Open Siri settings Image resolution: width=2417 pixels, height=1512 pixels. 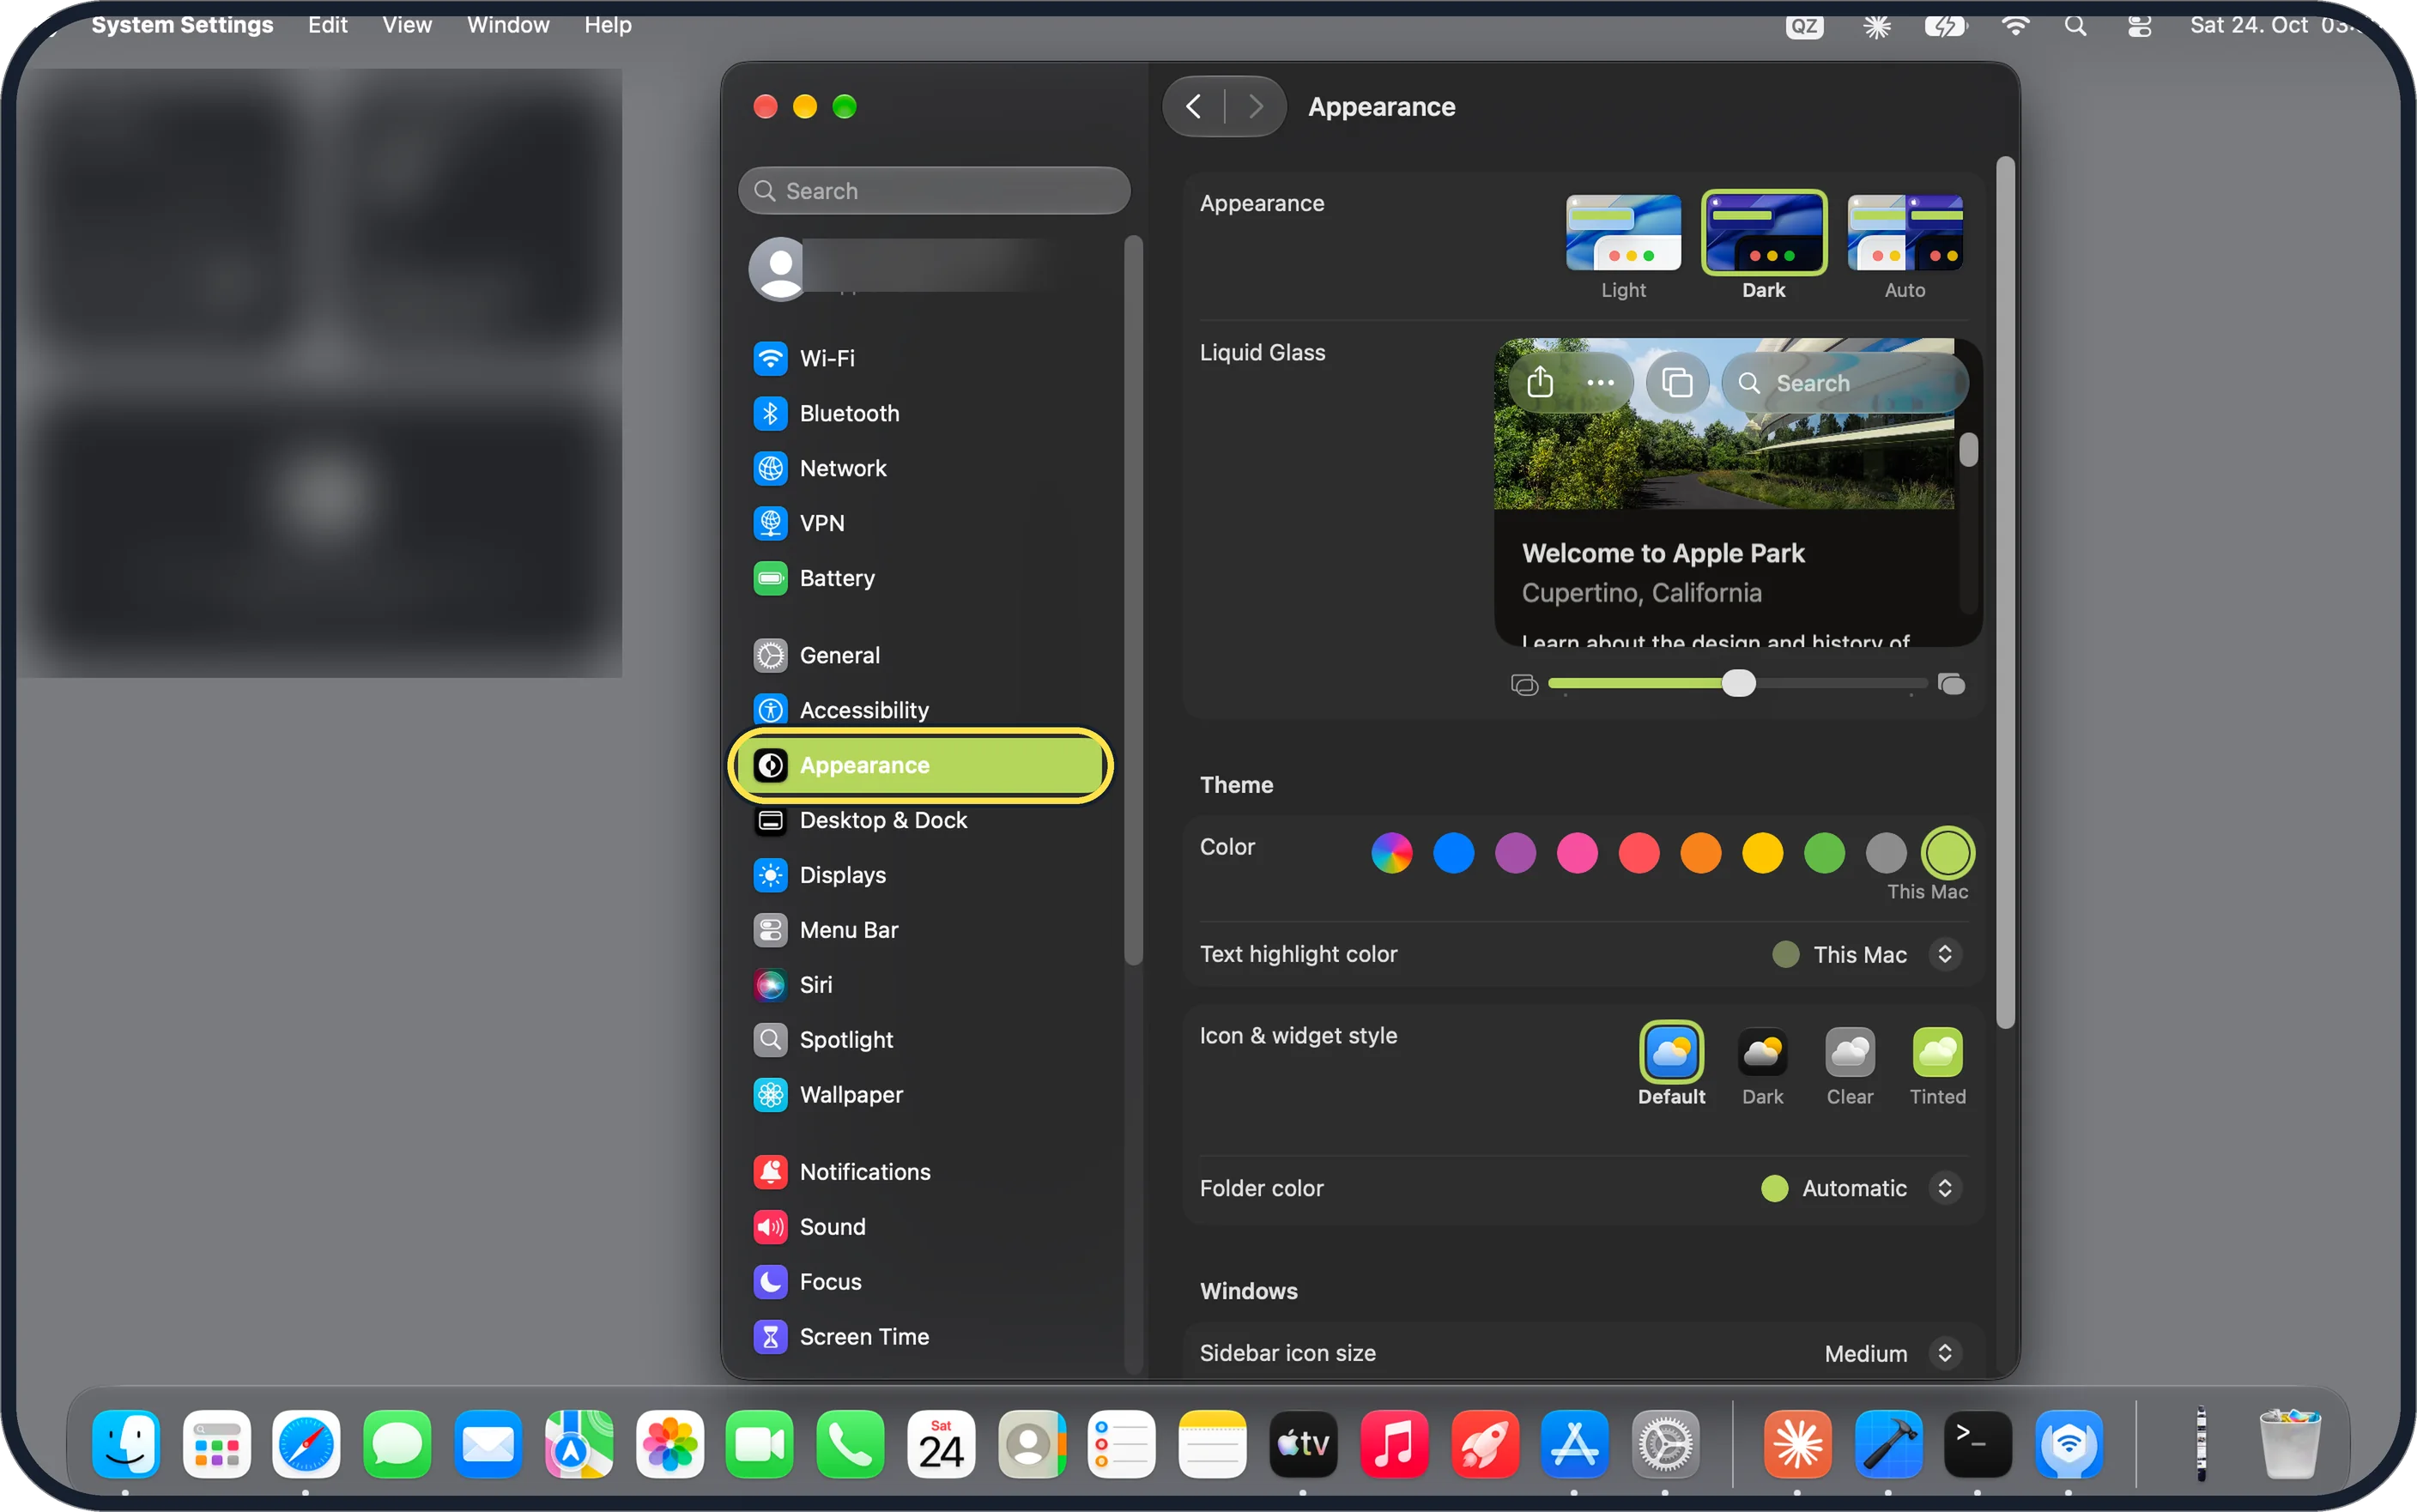[920, 985]
